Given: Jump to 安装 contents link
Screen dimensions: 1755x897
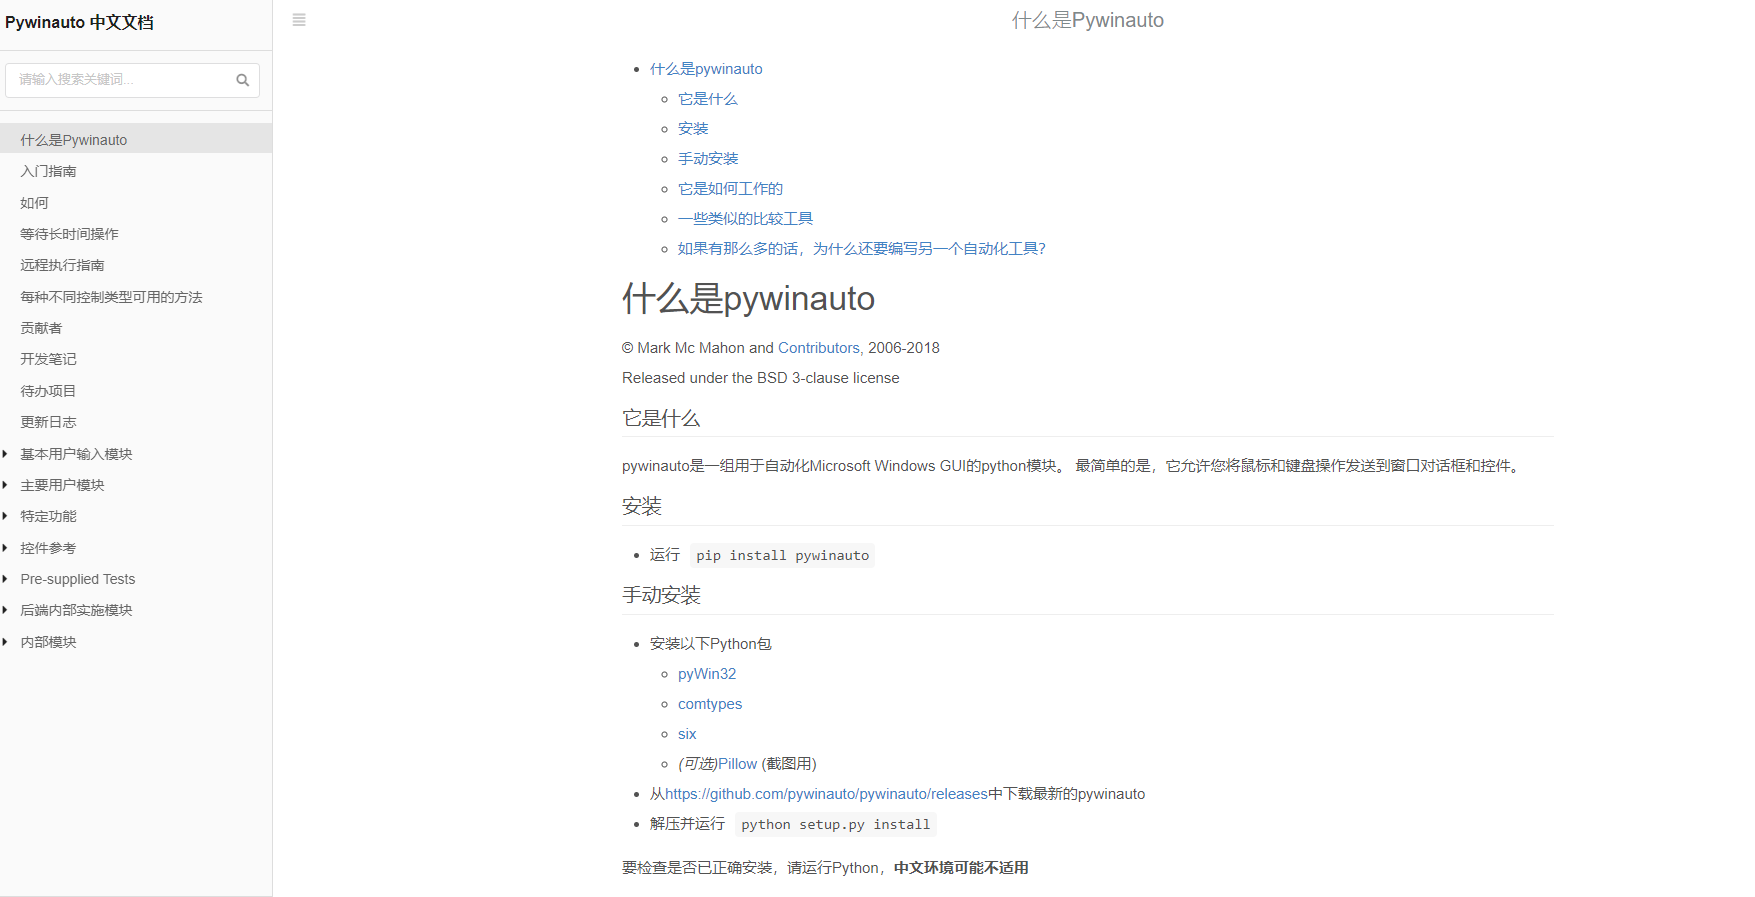Looking at the screenshot, I should tap(693, 129).
